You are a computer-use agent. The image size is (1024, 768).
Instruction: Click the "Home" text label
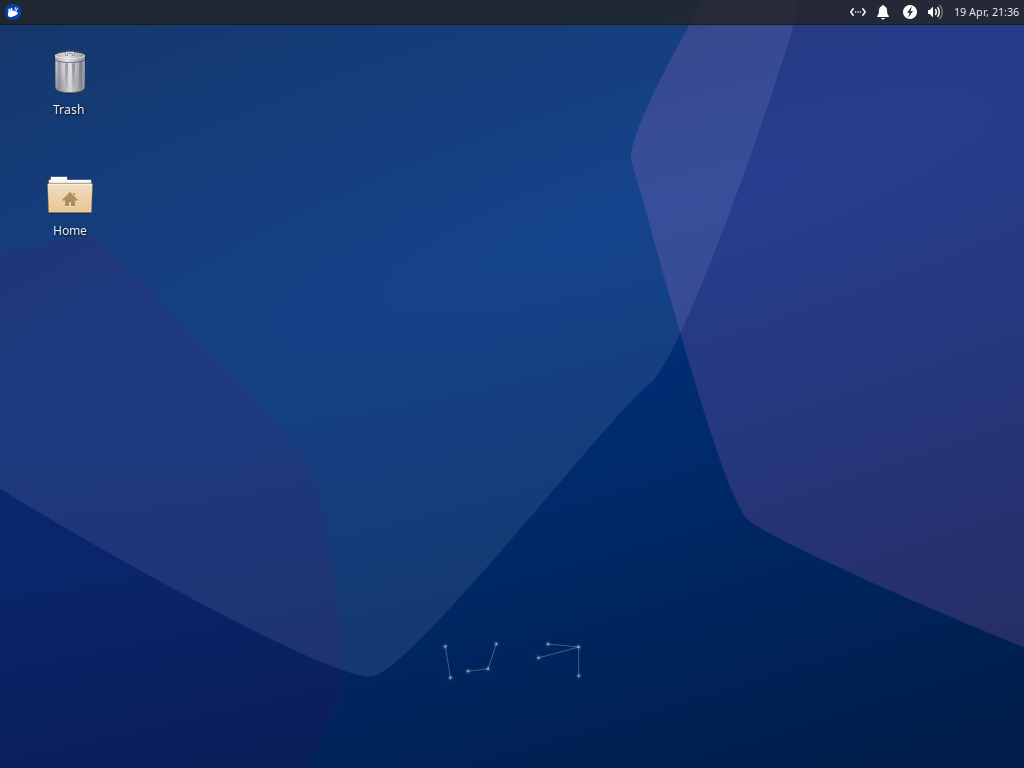tap(69, 231)
